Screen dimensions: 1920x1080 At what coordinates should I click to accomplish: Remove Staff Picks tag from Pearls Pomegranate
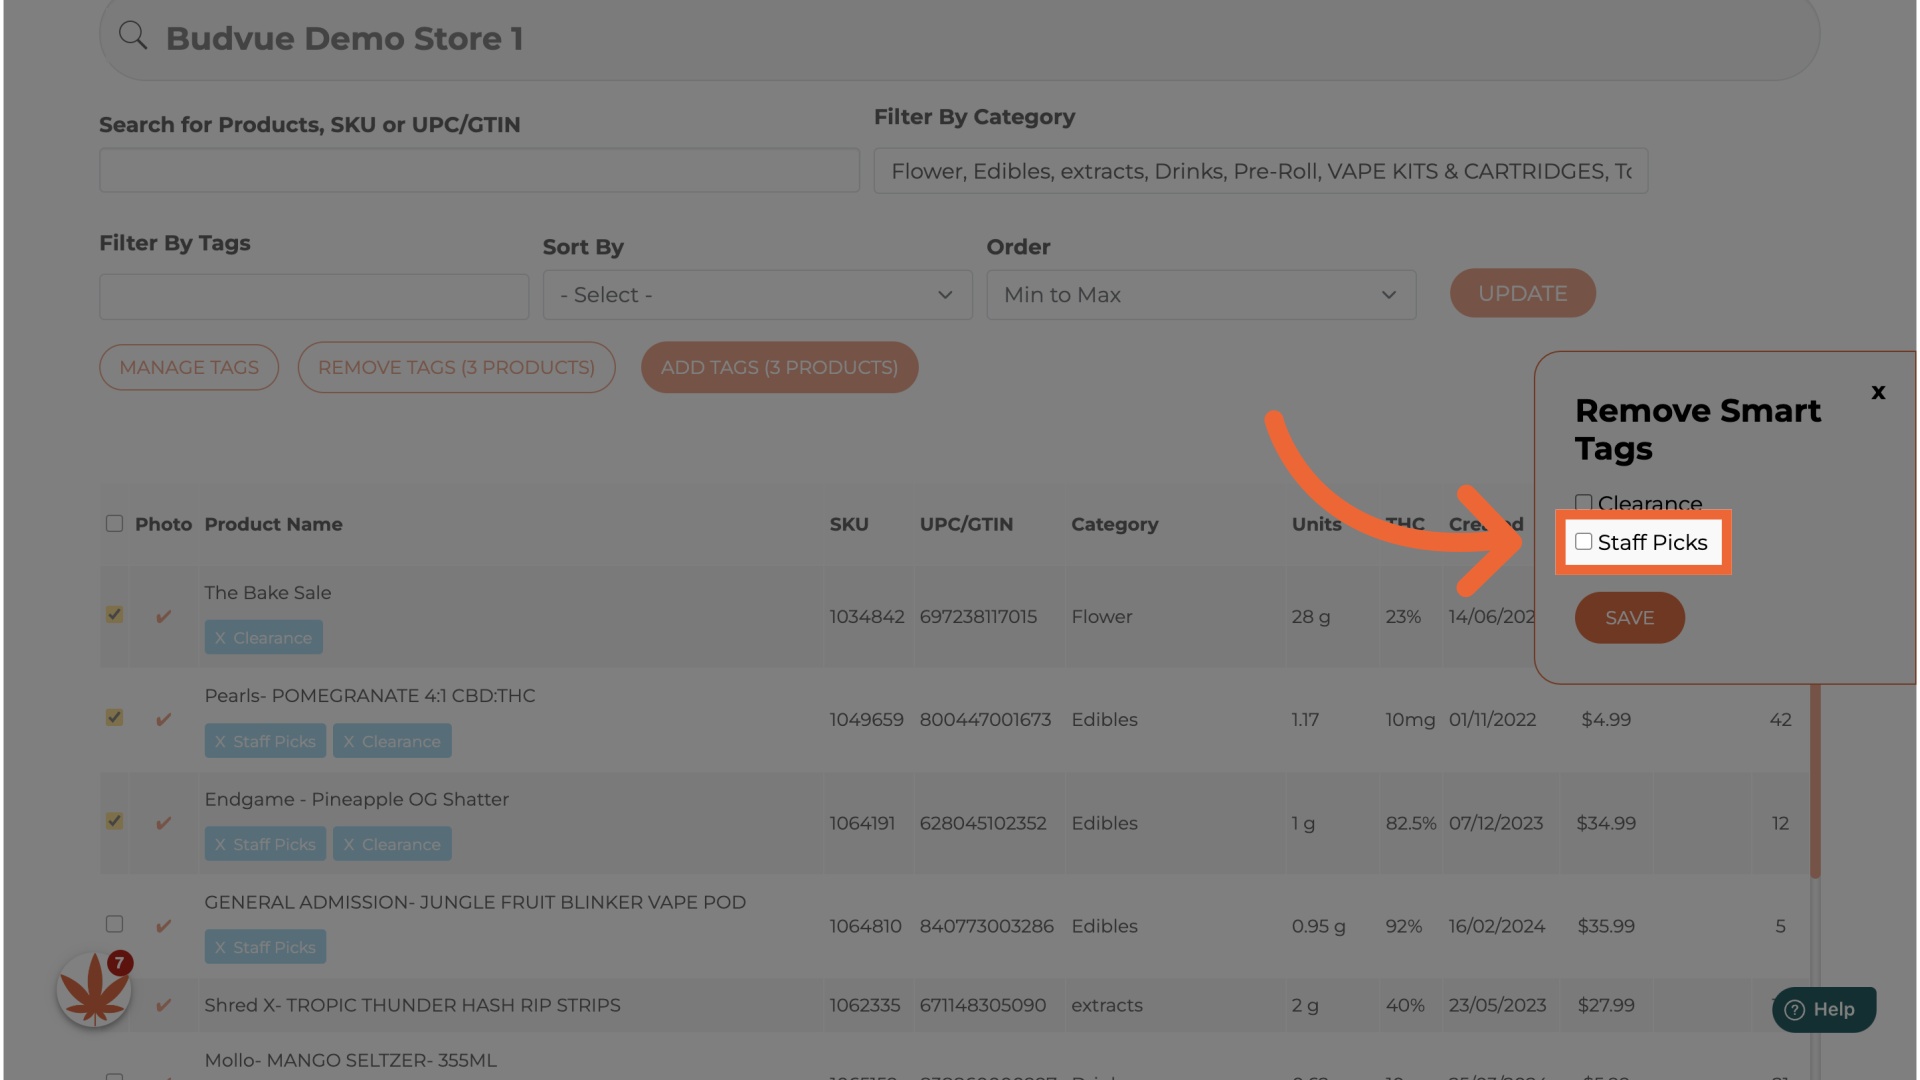click(x=220, y=742)
